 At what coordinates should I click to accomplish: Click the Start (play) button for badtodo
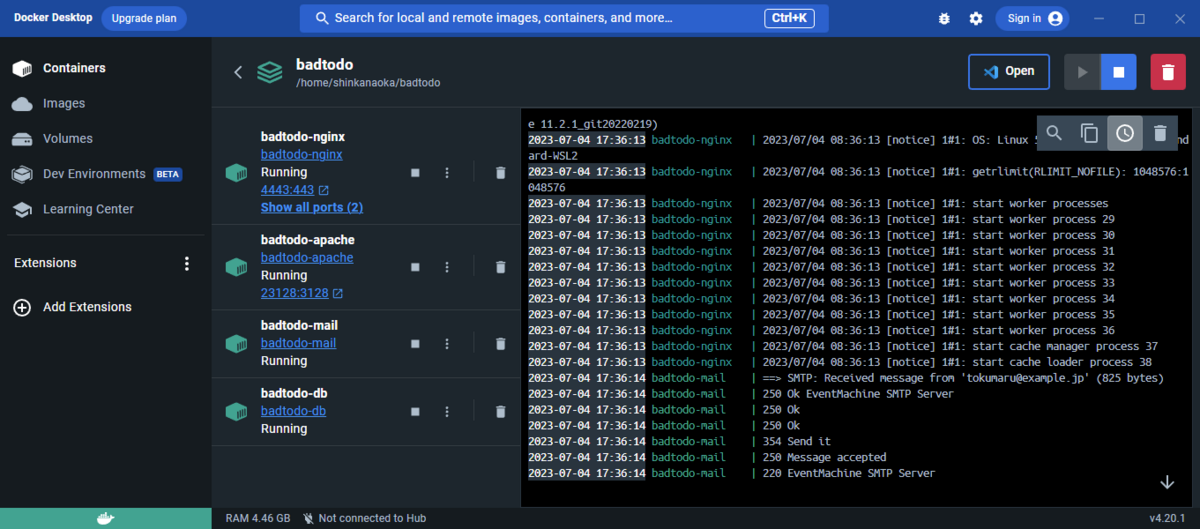(1082, 72)
